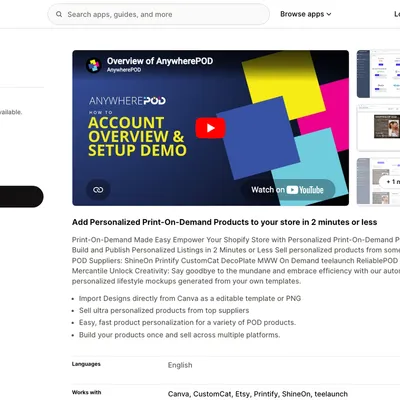The image size is (400, 400).
Task: Click the AnywherePOD channel avatar logo
Action: coord(94,65)
